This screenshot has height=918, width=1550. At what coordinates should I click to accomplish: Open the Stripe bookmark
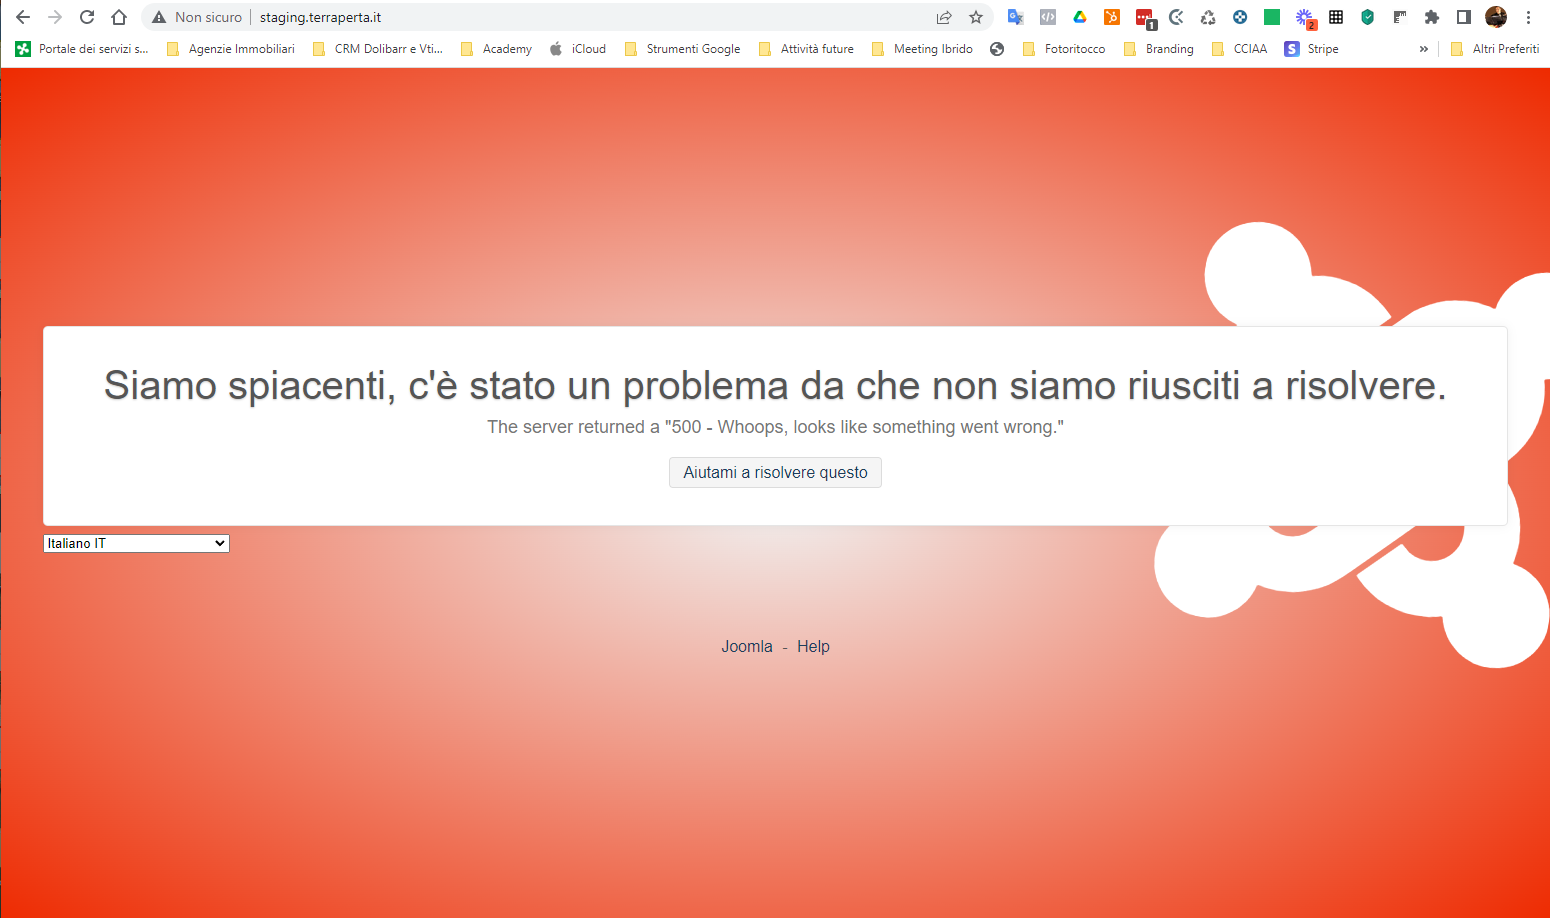(1312, 49)
